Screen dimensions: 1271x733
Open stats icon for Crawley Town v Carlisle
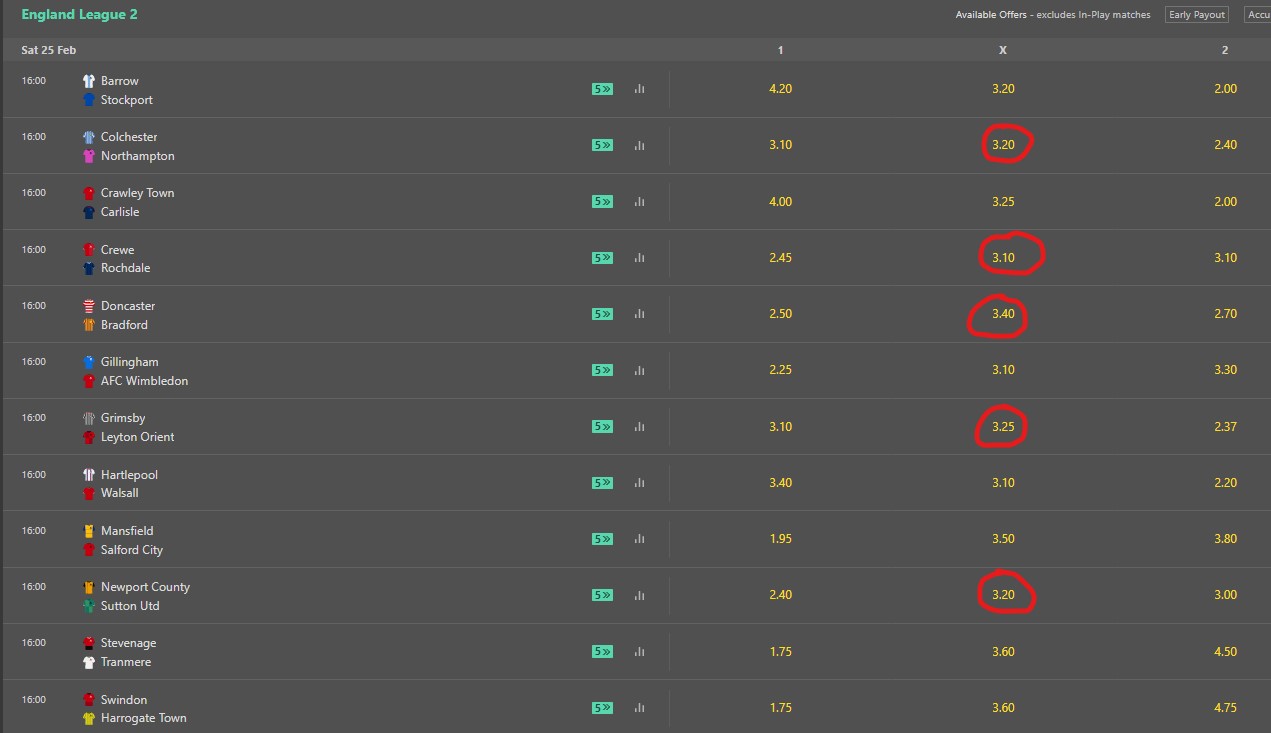[639, 202]
